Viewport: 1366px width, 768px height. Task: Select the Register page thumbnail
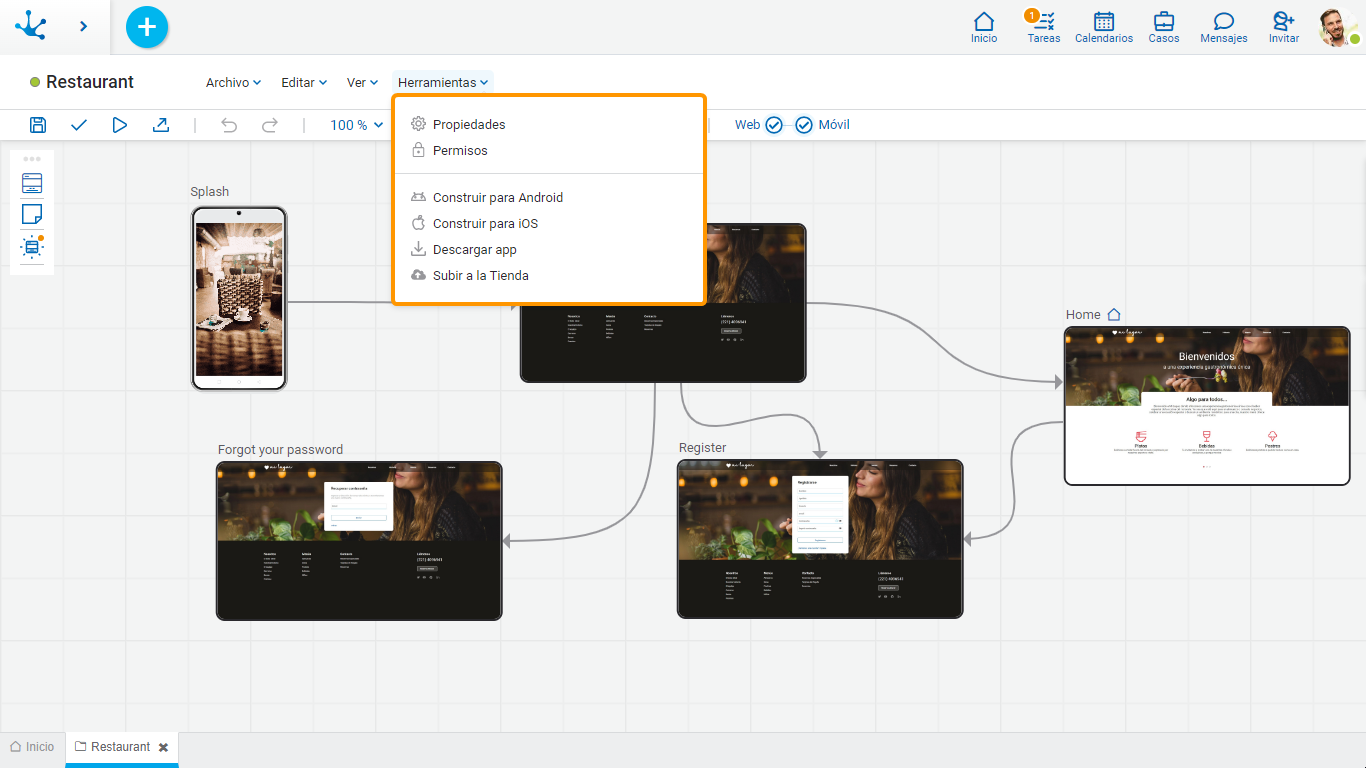[820, 539]
